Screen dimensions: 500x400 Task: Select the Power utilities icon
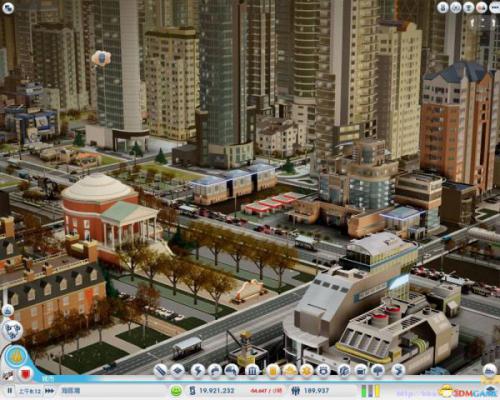coord(198,370)
